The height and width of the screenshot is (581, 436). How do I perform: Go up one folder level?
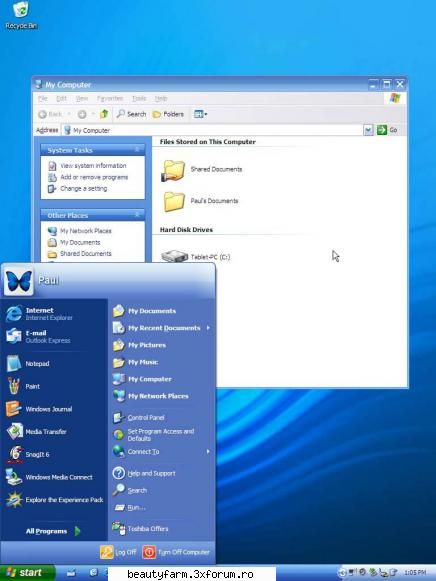coord(104,114)
